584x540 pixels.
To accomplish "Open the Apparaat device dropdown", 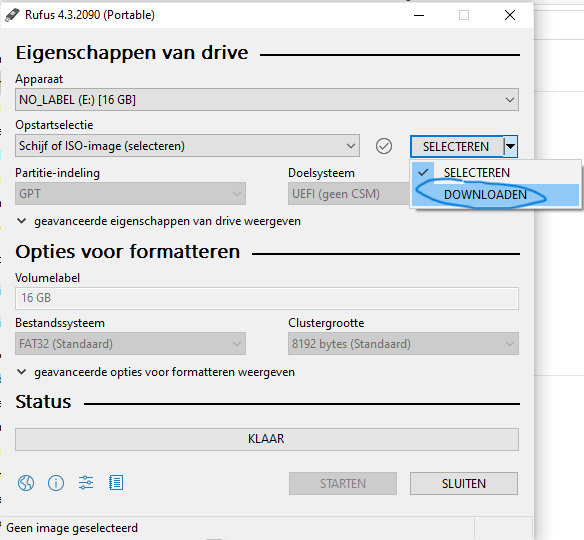I will click(267, 99).
